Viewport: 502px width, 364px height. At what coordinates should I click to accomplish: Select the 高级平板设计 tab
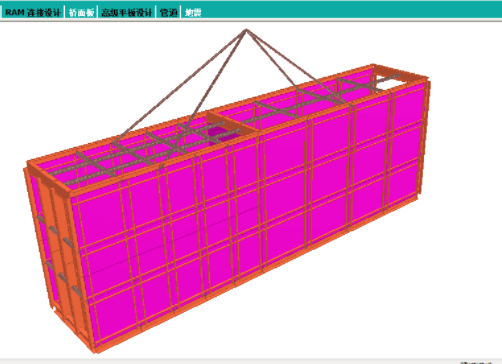click(127, 13)
